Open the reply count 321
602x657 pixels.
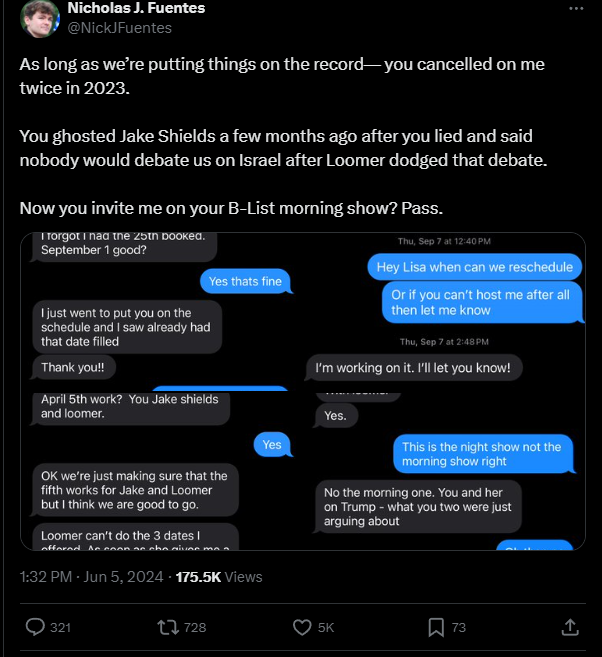tap(60, 628)
